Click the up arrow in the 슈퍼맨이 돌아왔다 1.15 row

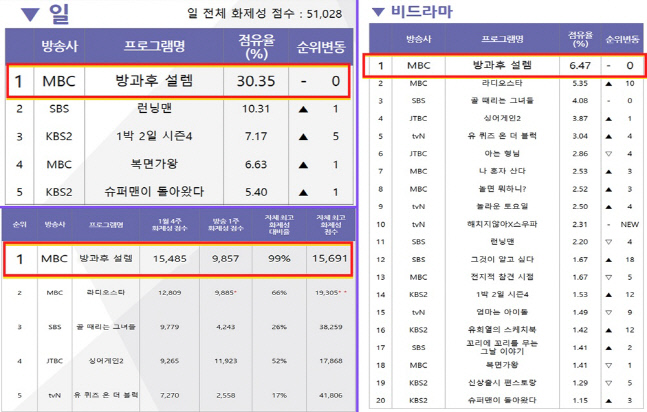tap(609, 400)
